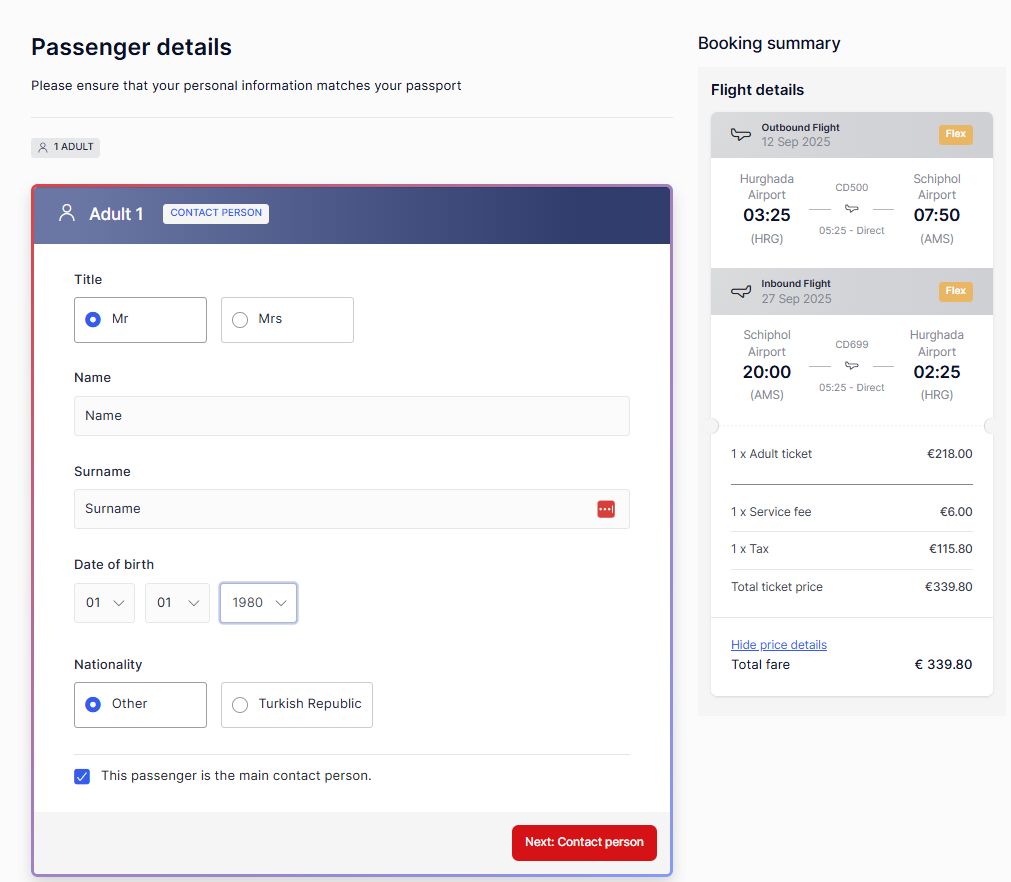Viewport: 1011px width, 882px height.
Task: Open the birth year 1980 dropdown
Action: 258,603
